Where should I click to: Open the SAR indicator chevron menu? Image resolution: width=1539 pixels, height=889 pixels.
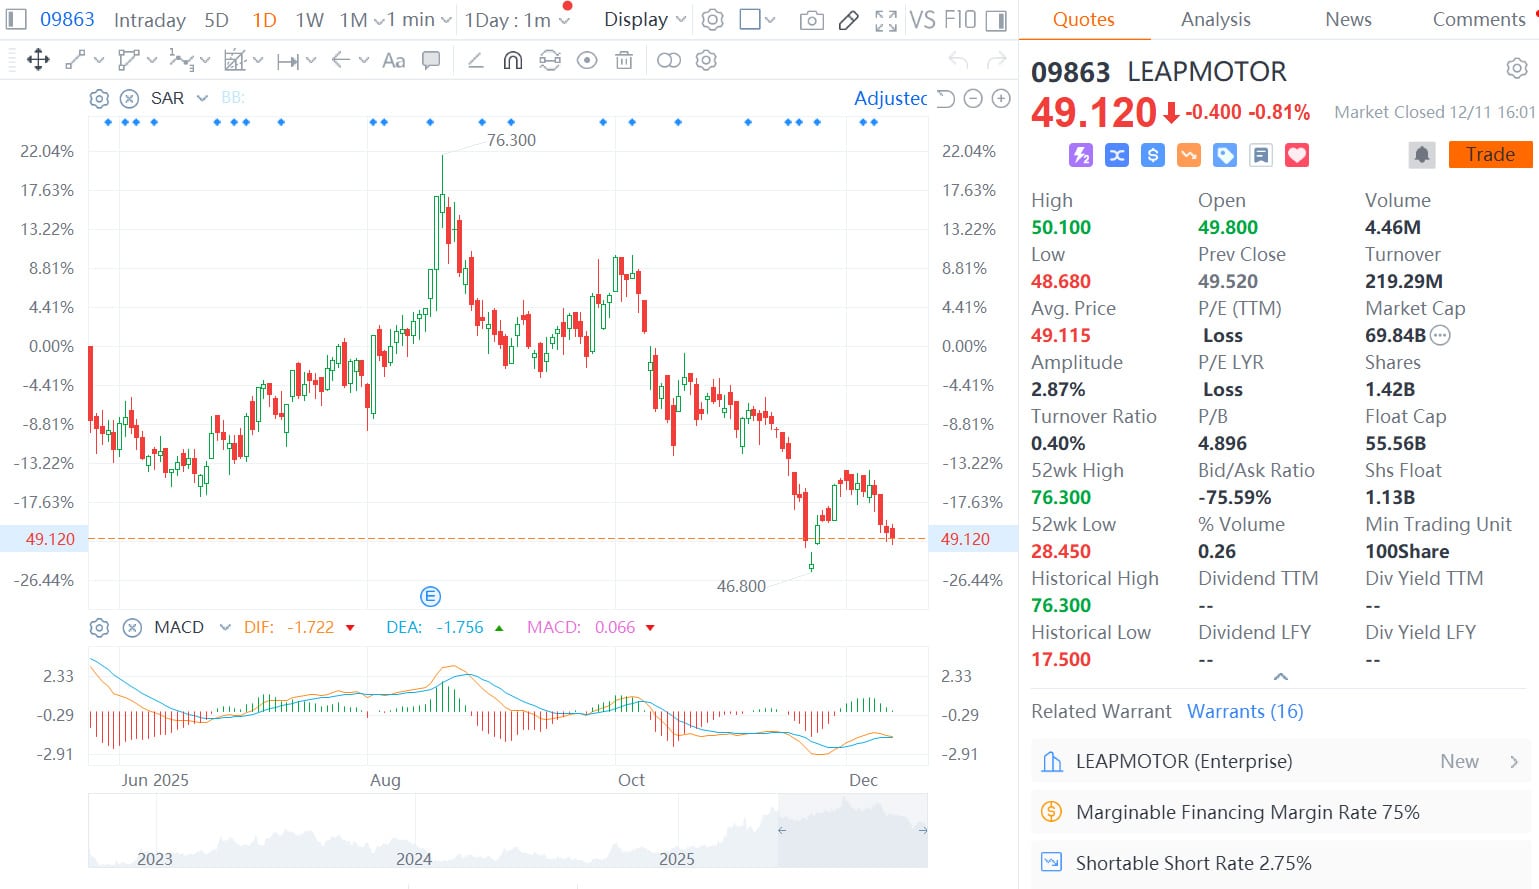(x=202, y=98)
